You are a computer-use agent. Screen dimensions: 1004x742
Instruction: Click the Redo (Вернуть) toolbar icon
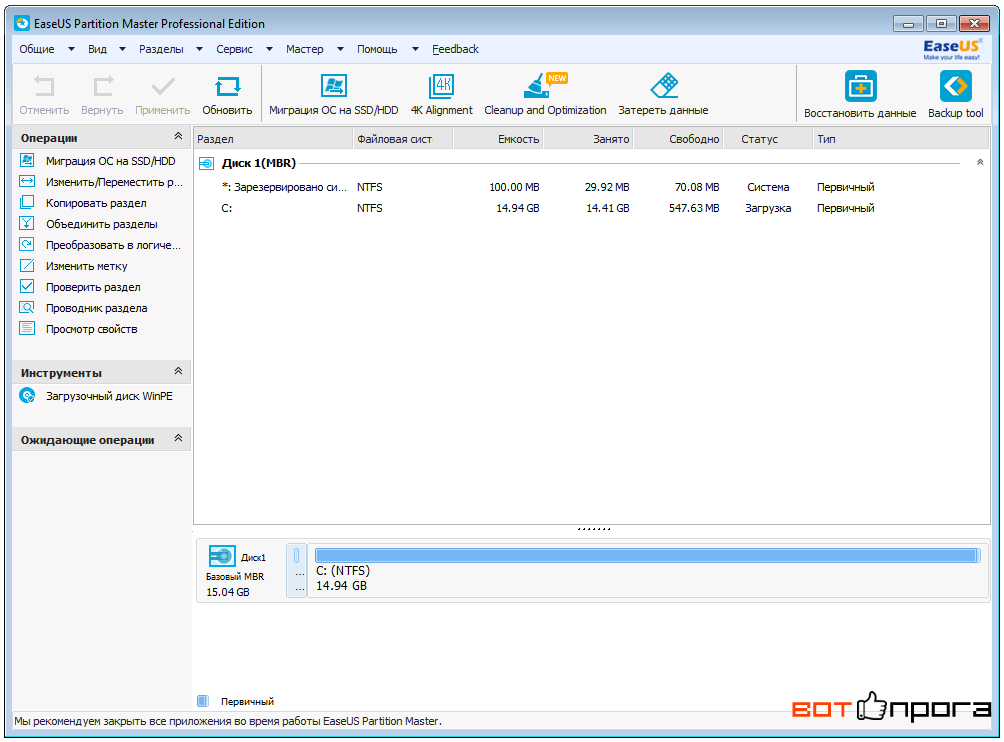[x=102, y=86]
